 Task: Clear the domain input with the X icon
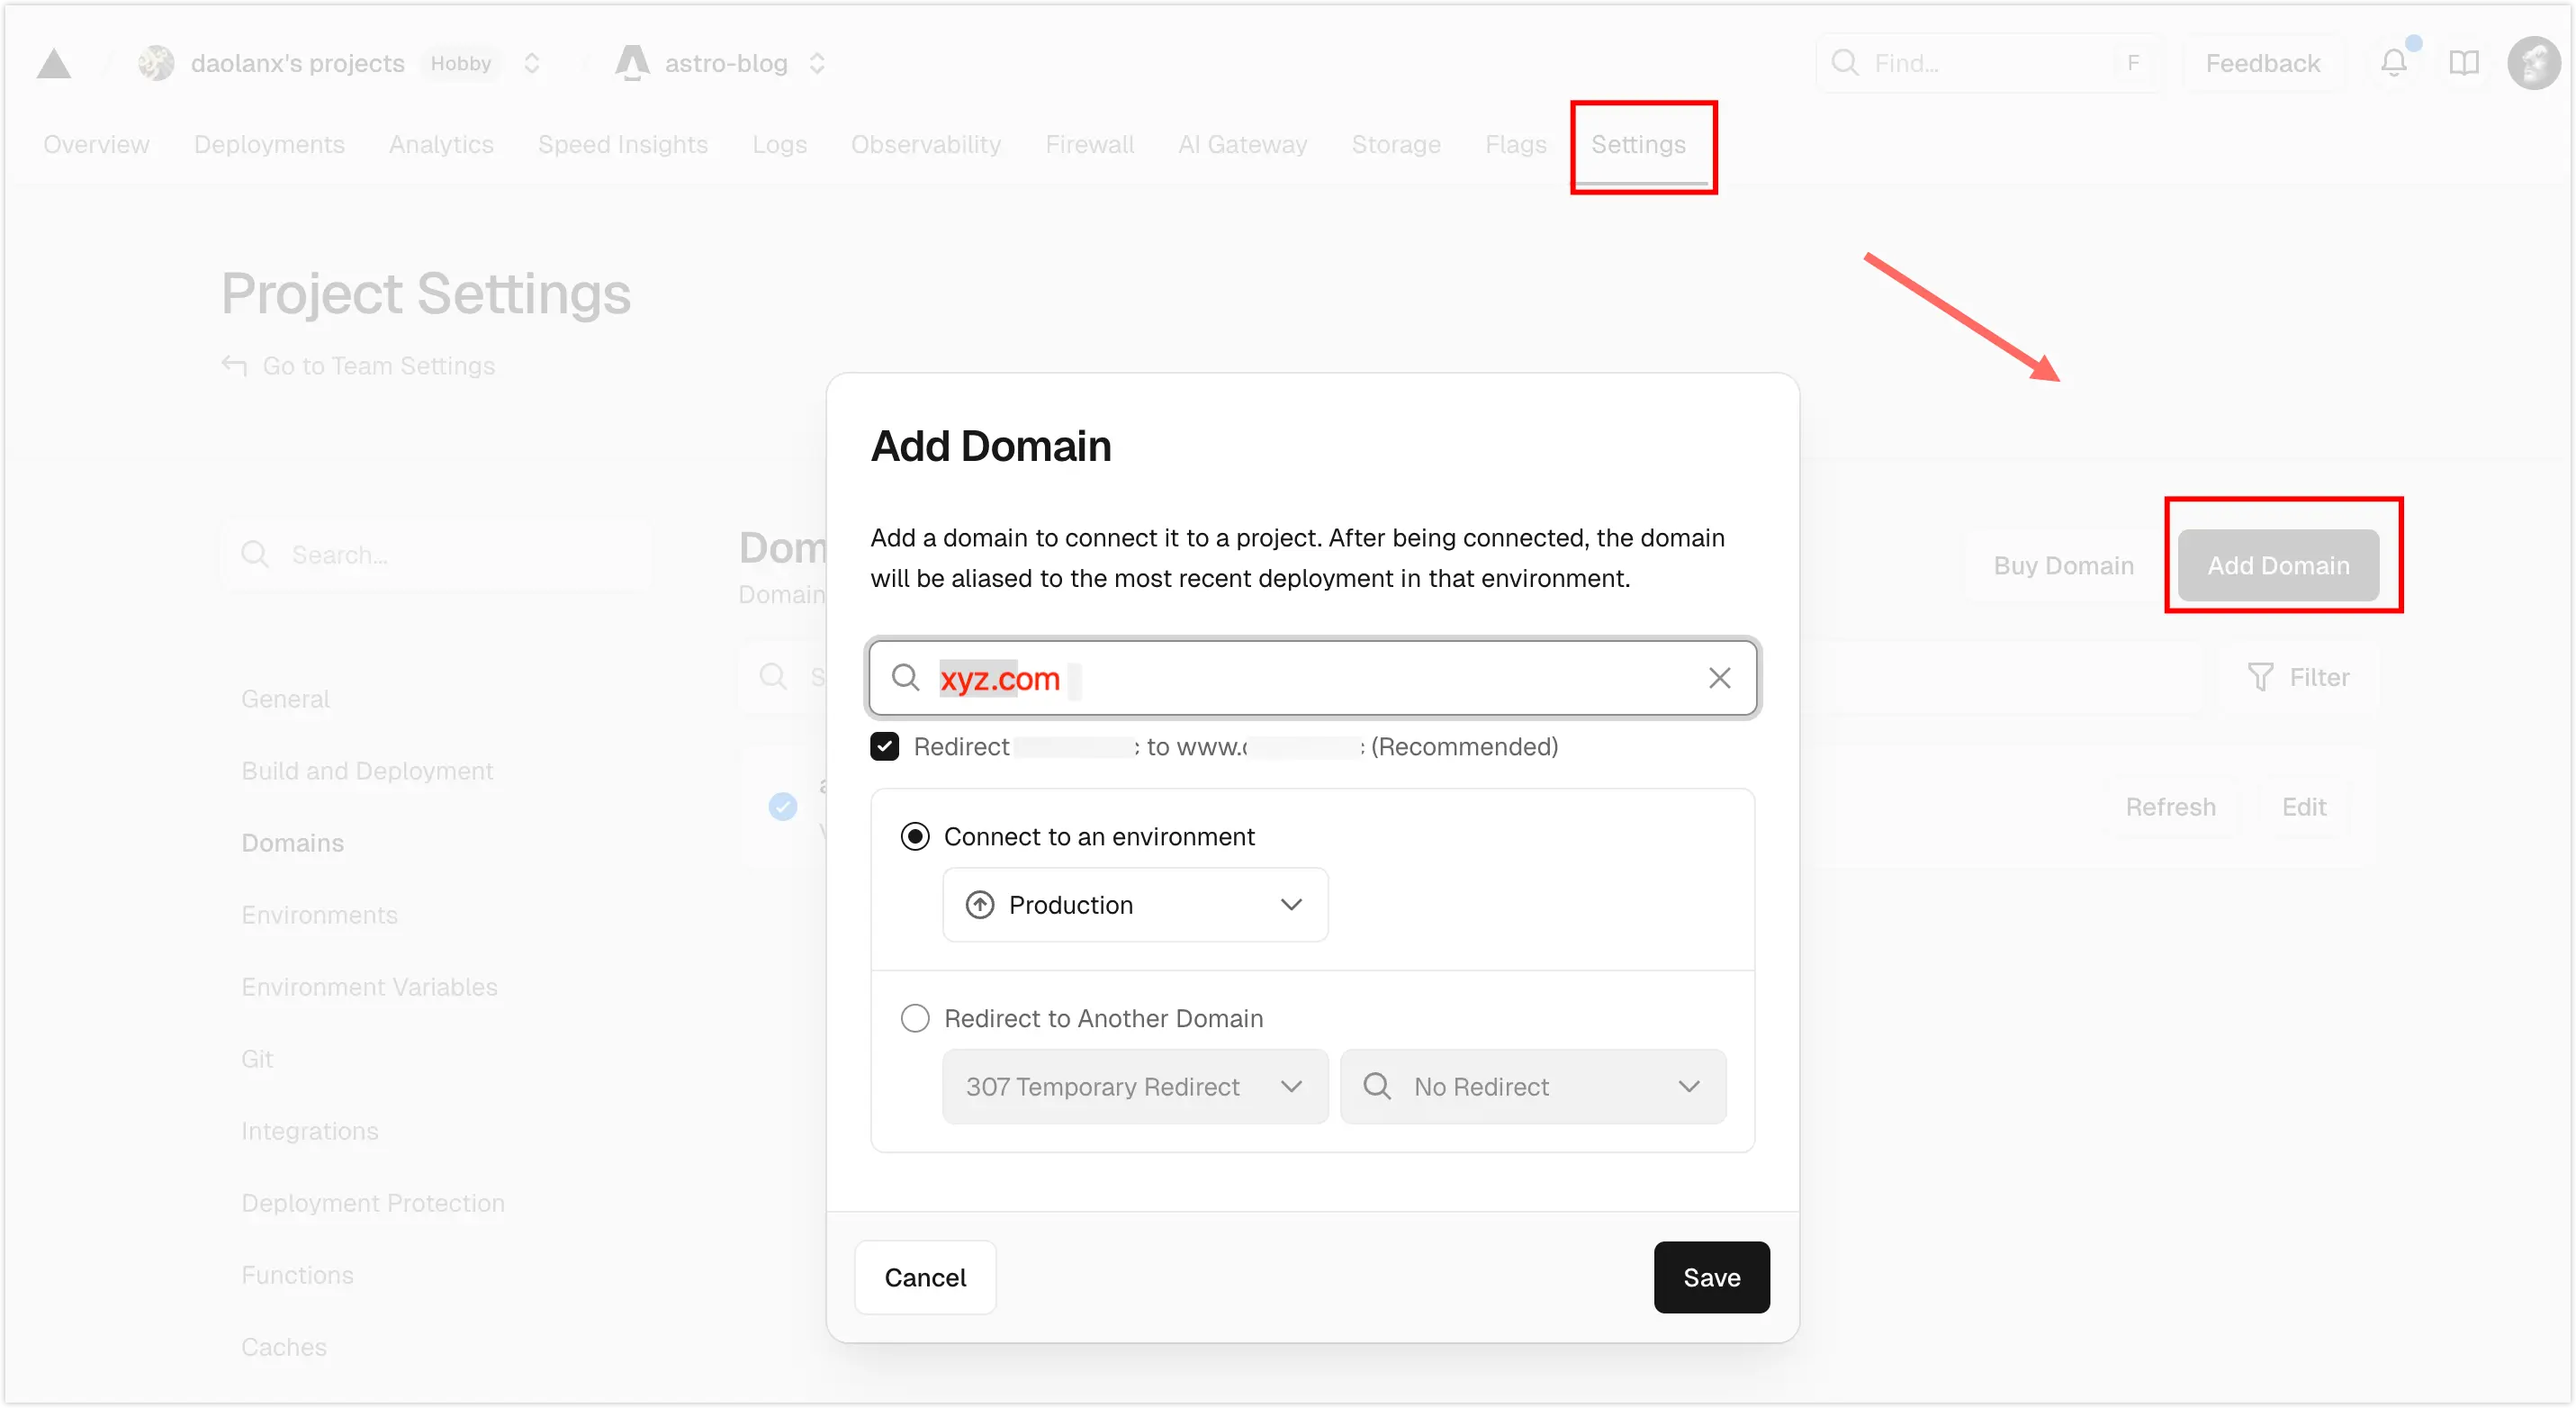(x=1719, y=678)
